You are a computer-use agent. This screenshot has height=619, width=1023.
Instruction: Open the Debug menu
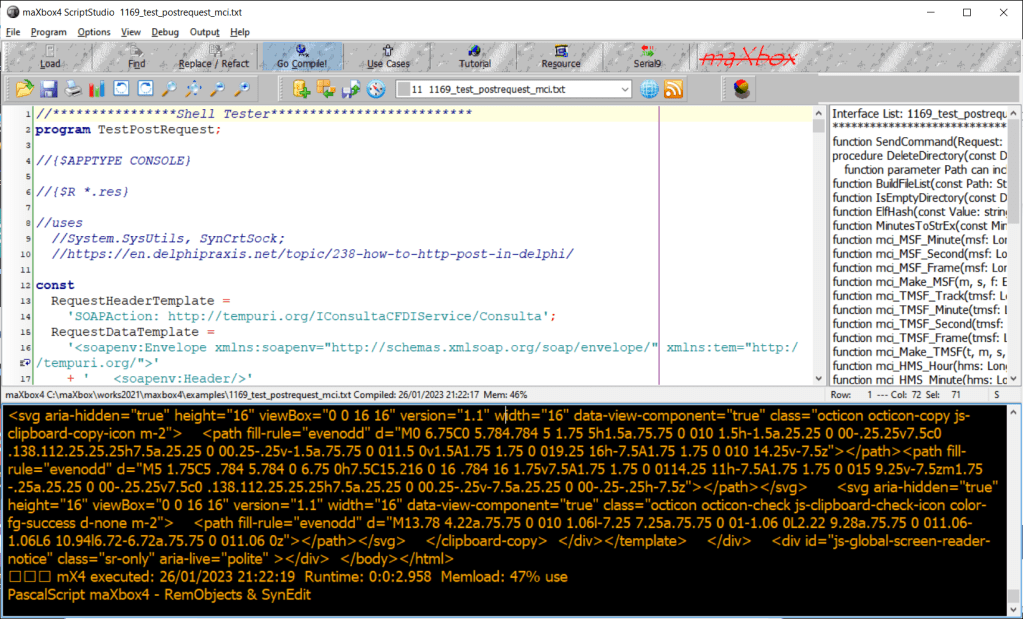pos(165,32)
